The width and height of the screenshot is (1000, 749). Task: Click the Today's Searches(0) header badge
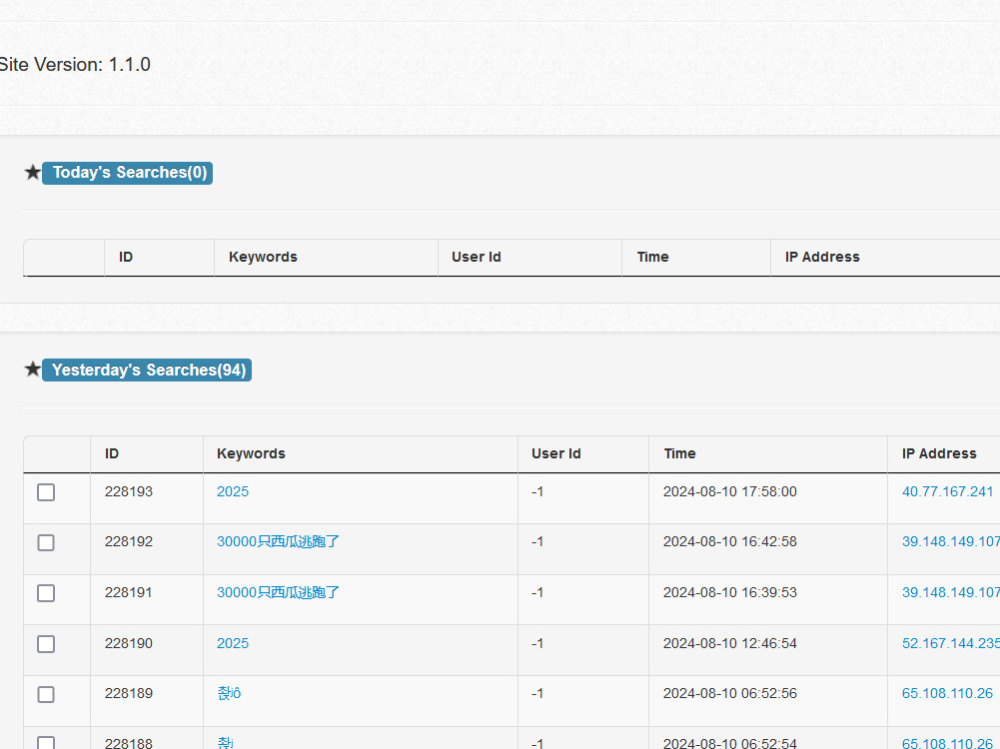point(127,172)
